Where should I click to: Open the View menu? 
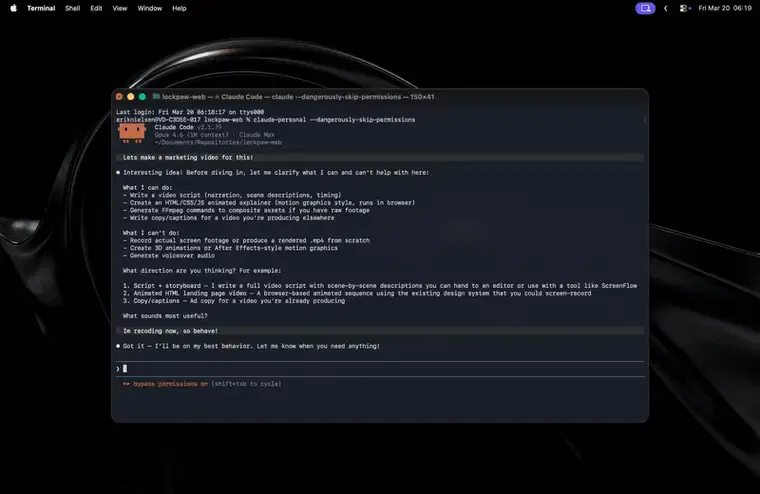coord(120,8)
